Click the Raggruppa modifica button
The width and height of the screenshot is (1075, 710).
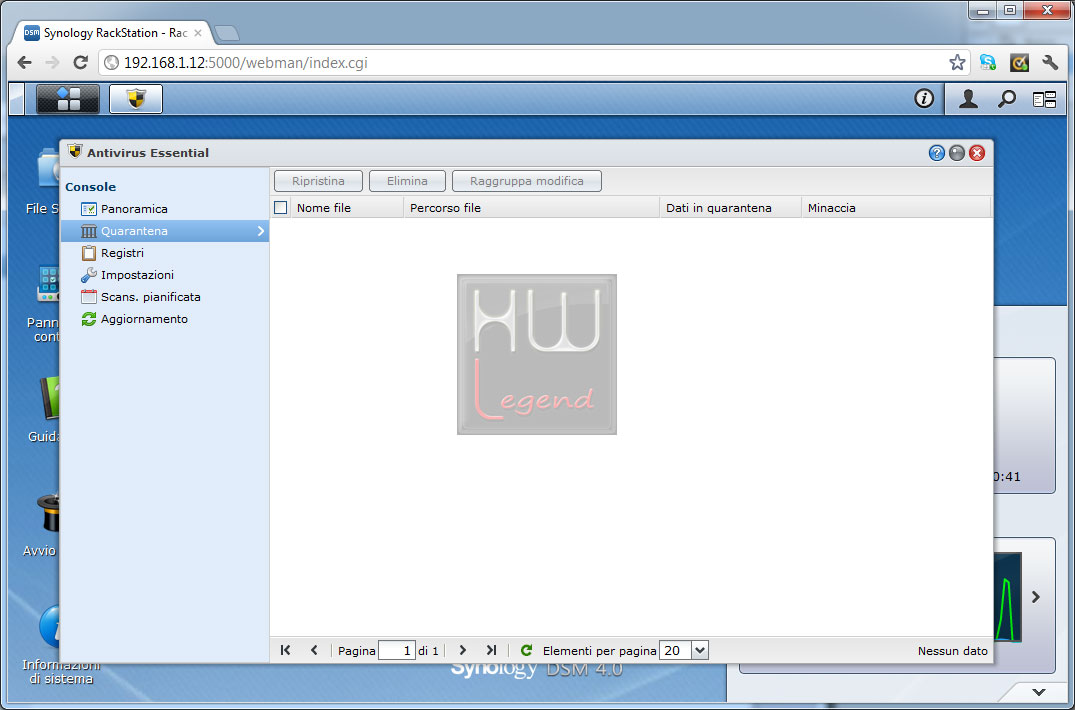click(x=527, y=181)
